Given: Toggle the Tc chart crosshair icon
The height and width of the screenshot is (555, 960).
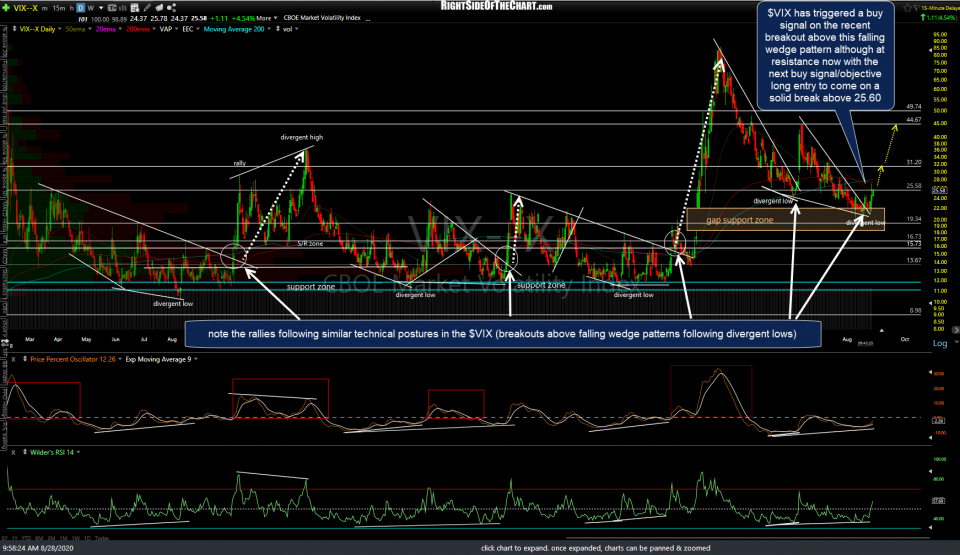Looking at the screenshot, I should (x=112, y=8).
